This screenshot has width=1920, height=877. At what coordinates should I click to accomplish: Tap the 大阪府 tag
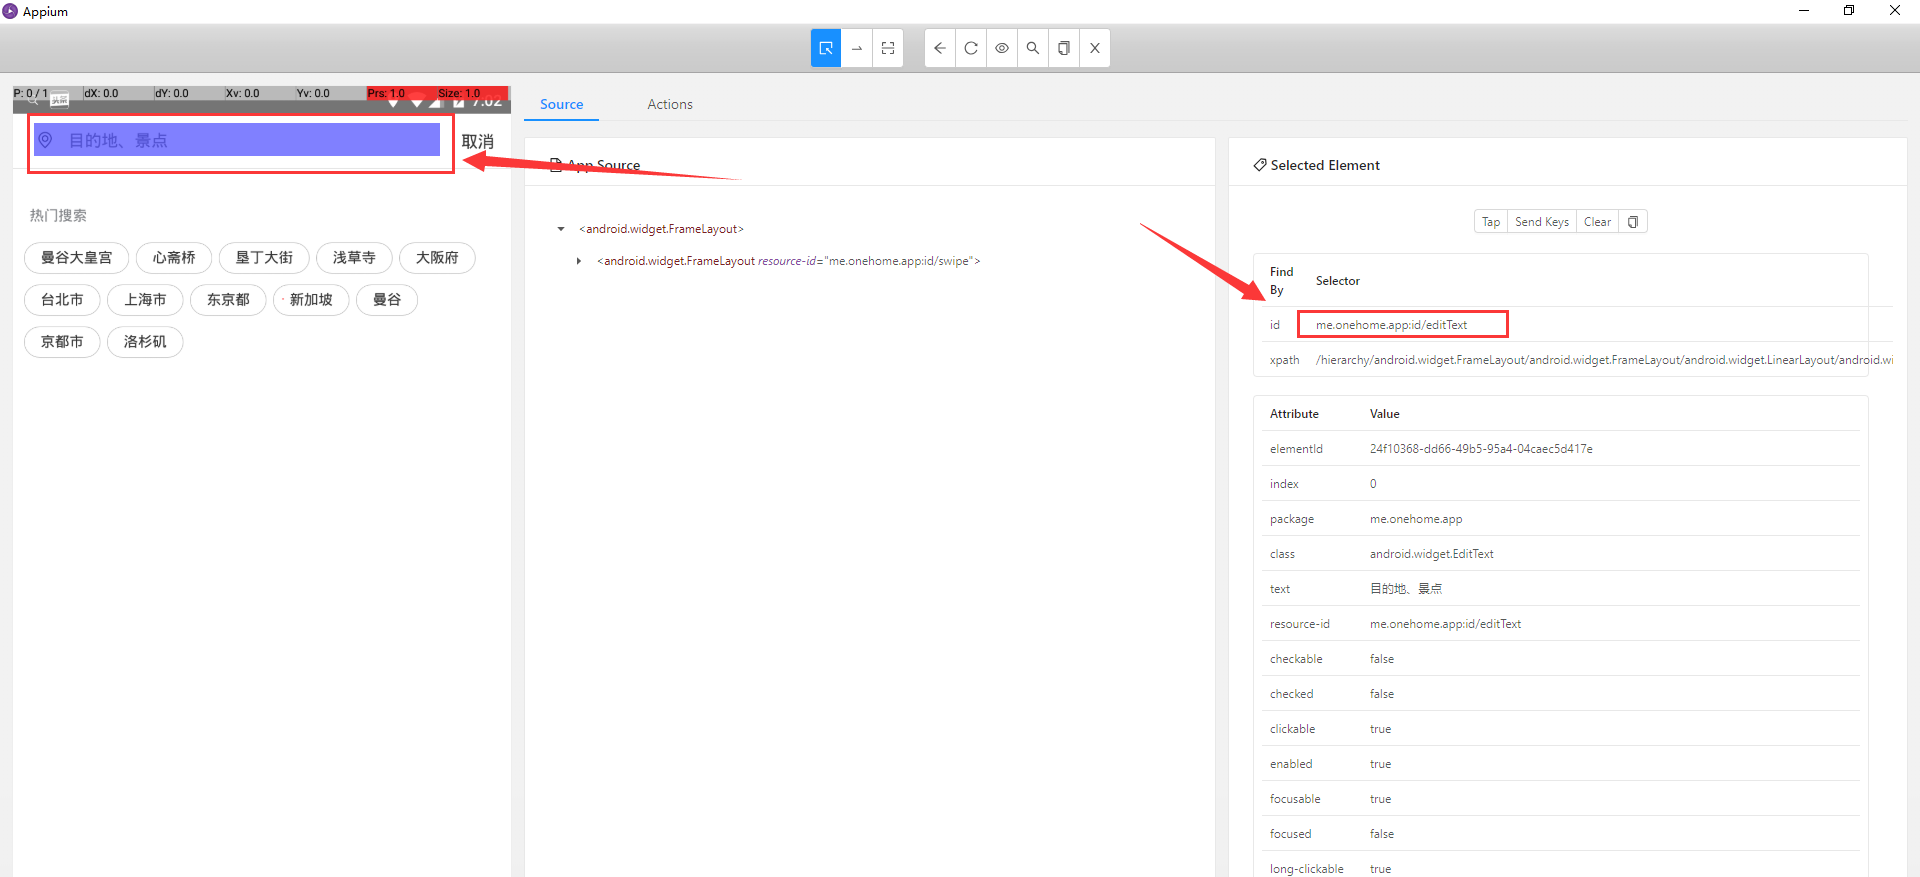coord(437,258)
